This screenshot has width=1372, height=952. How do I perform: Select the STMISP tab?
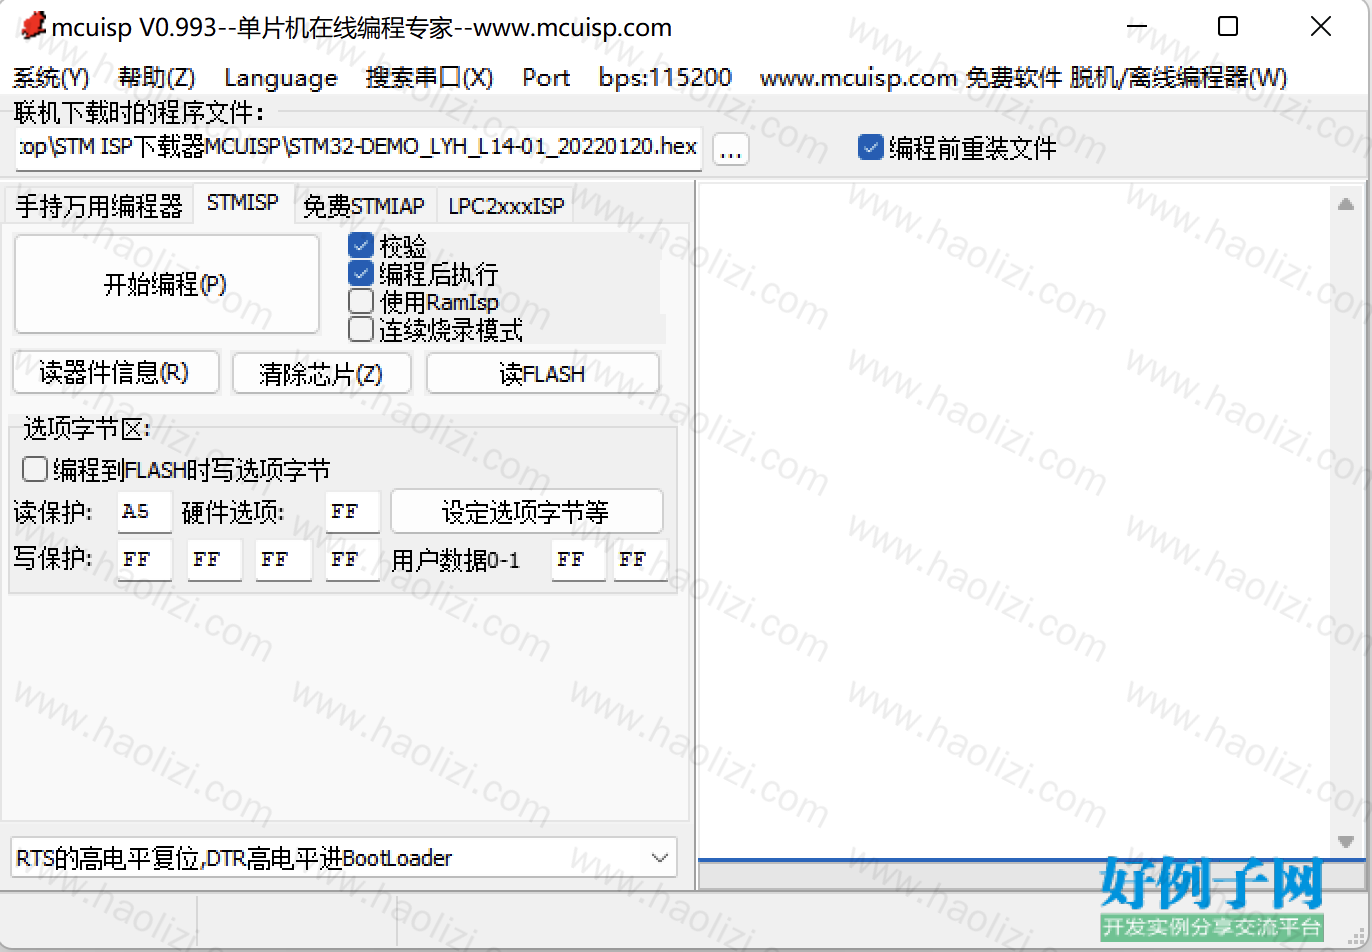243,203
